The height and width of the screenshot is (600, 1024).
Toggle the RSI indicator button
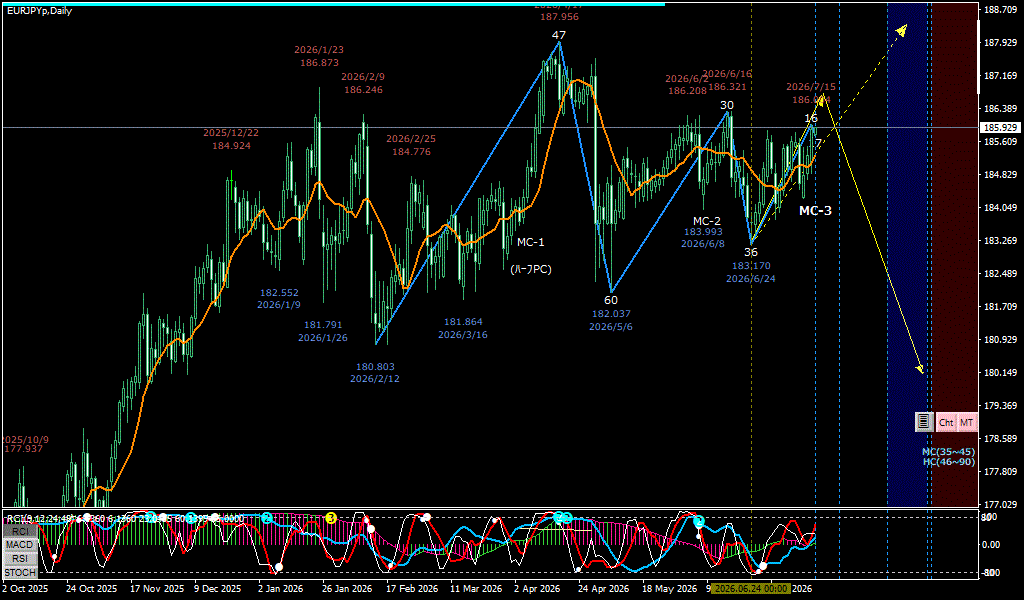pyautogui.click(x=20, y=559)
